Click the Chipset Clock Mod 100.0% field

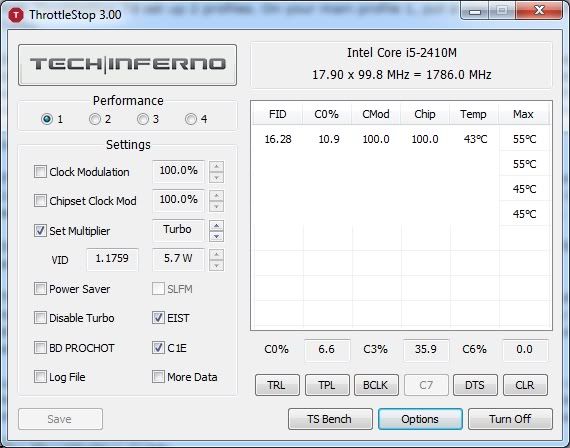178,200
